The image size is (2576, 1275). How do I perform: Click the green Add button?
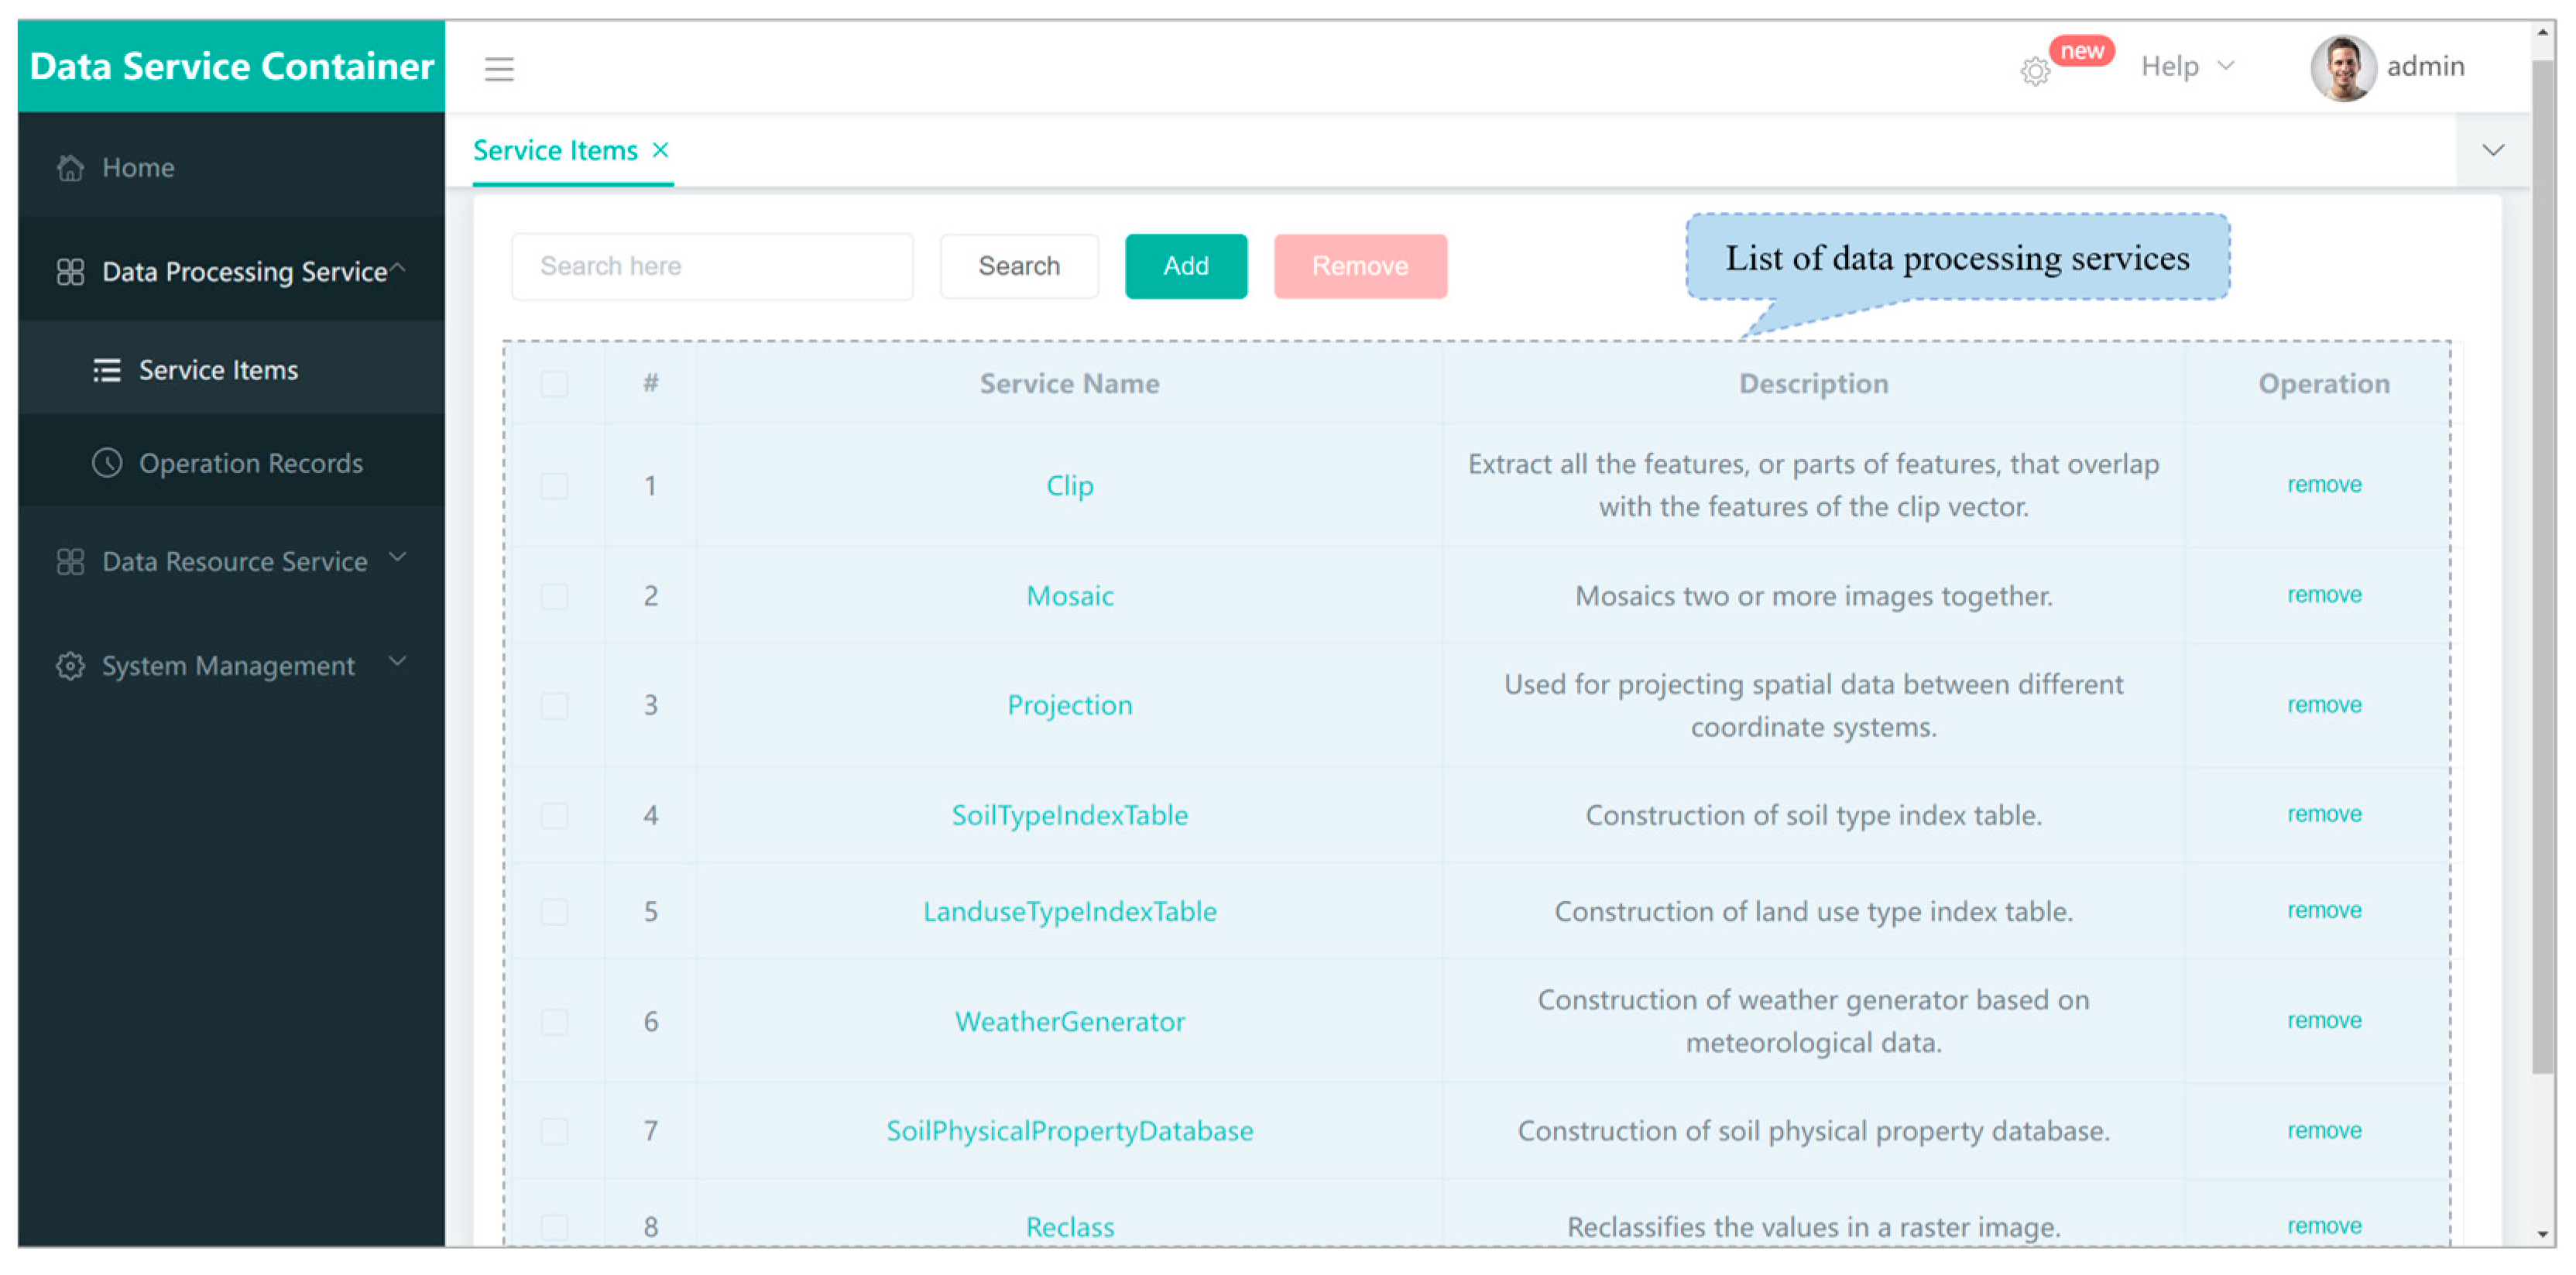(x=1185, y=266)
